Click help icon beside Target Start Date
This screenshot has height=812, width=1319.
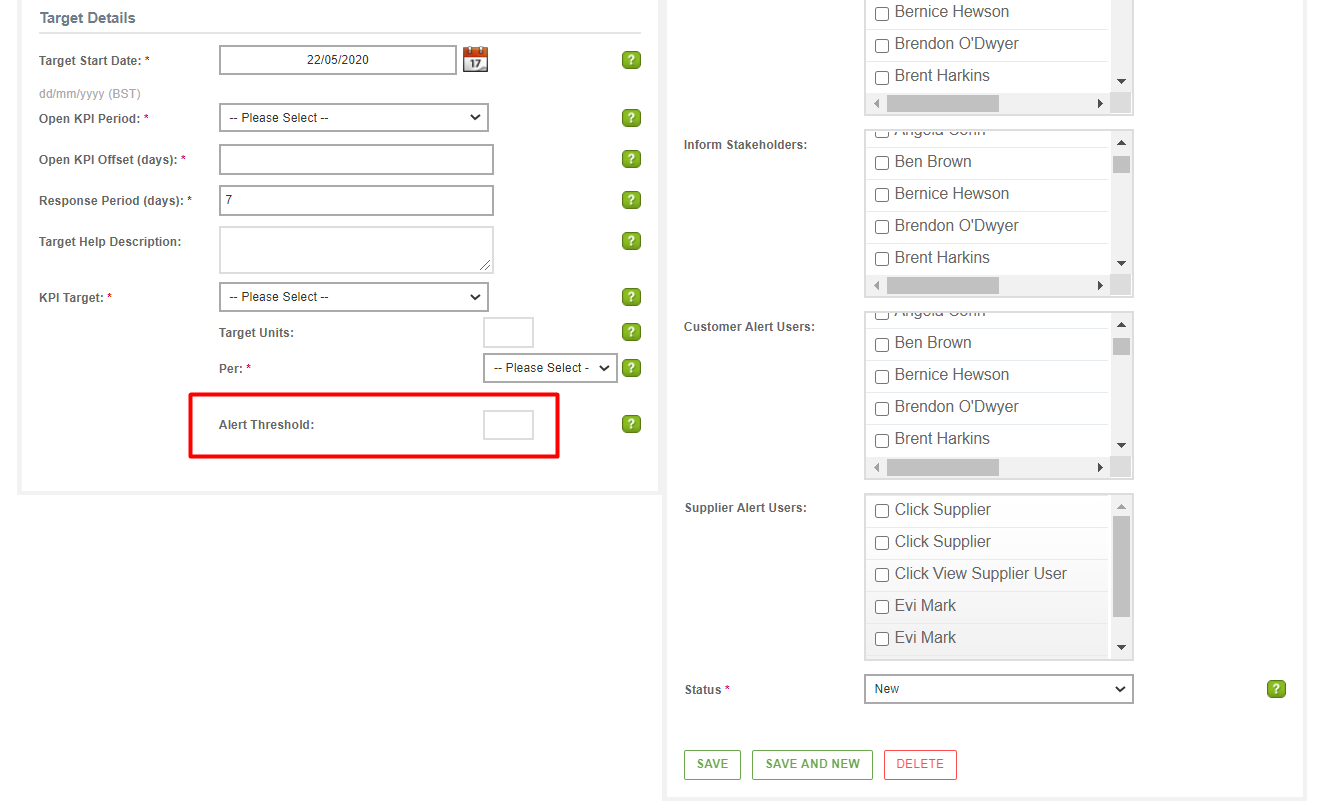[x=631, y=60]
